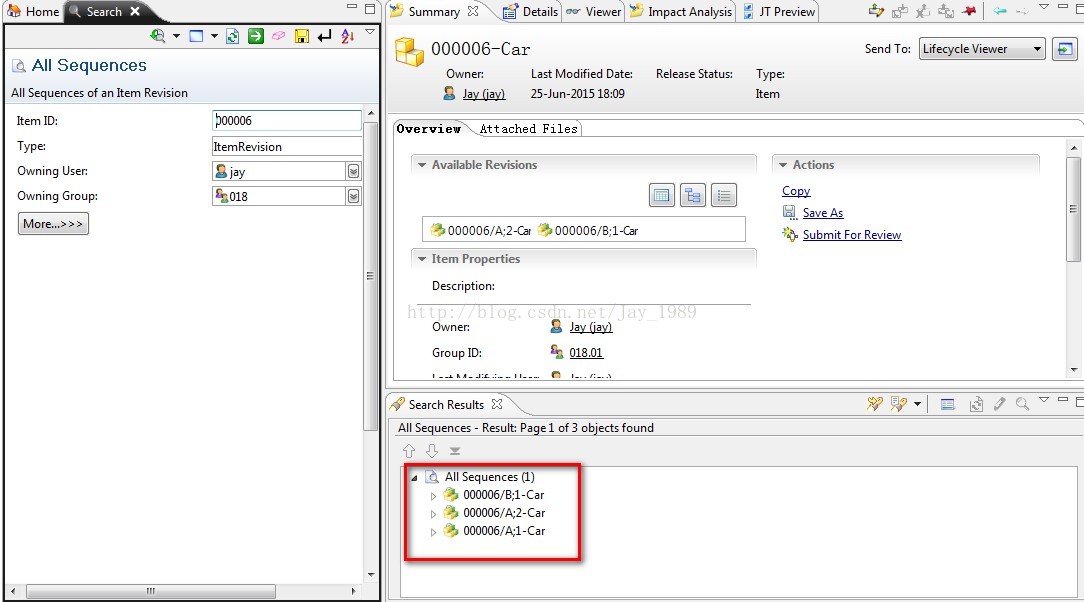Open the Owning Group dropdown

click(353, 196)
